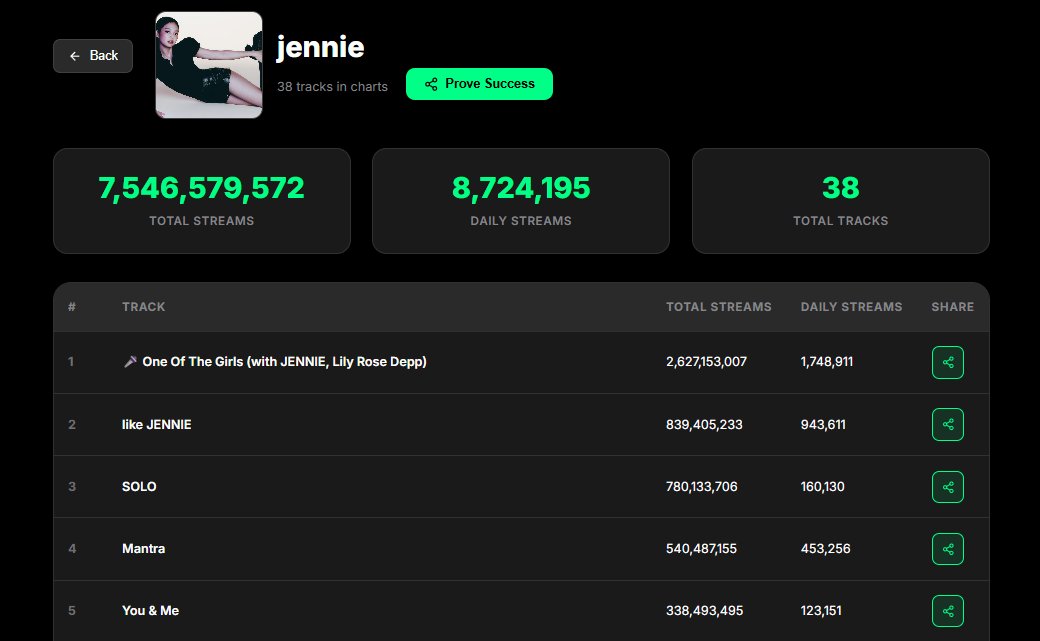This screenshot has height=641, width=1040.
Task: Select total streams cell 839,405,233
Action: (x=704, y=425)
